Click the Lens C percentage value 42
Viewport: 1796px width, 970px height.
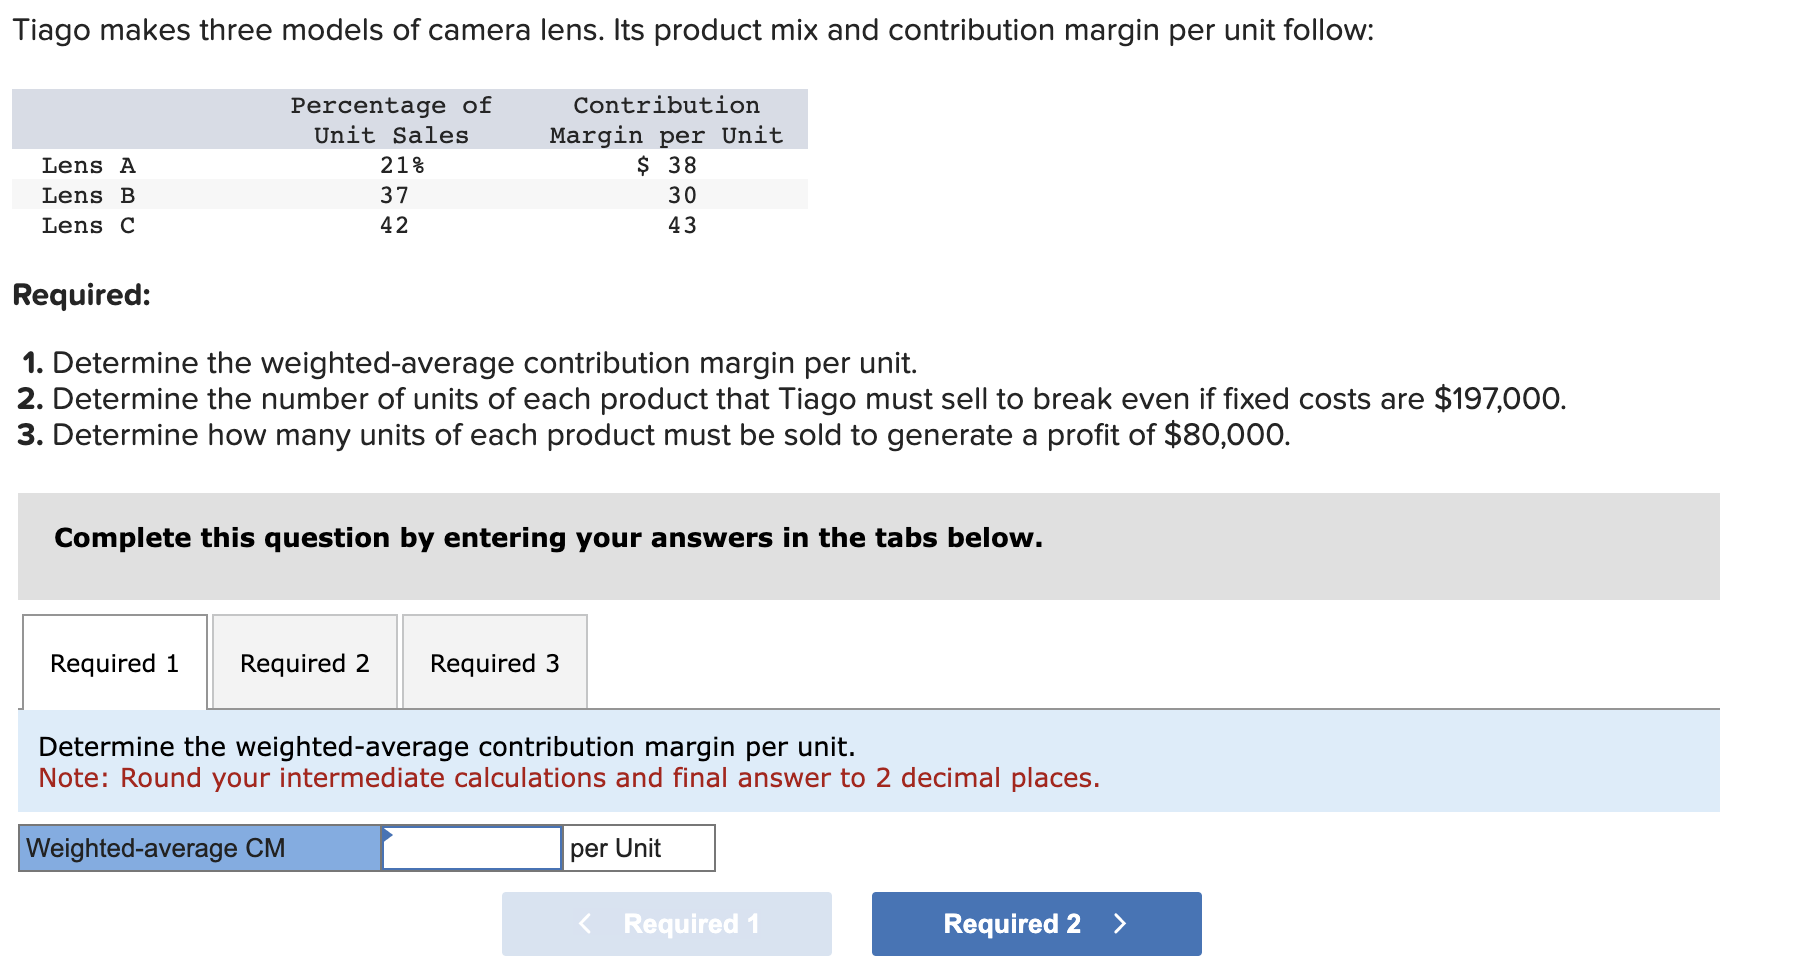[394, 225]
